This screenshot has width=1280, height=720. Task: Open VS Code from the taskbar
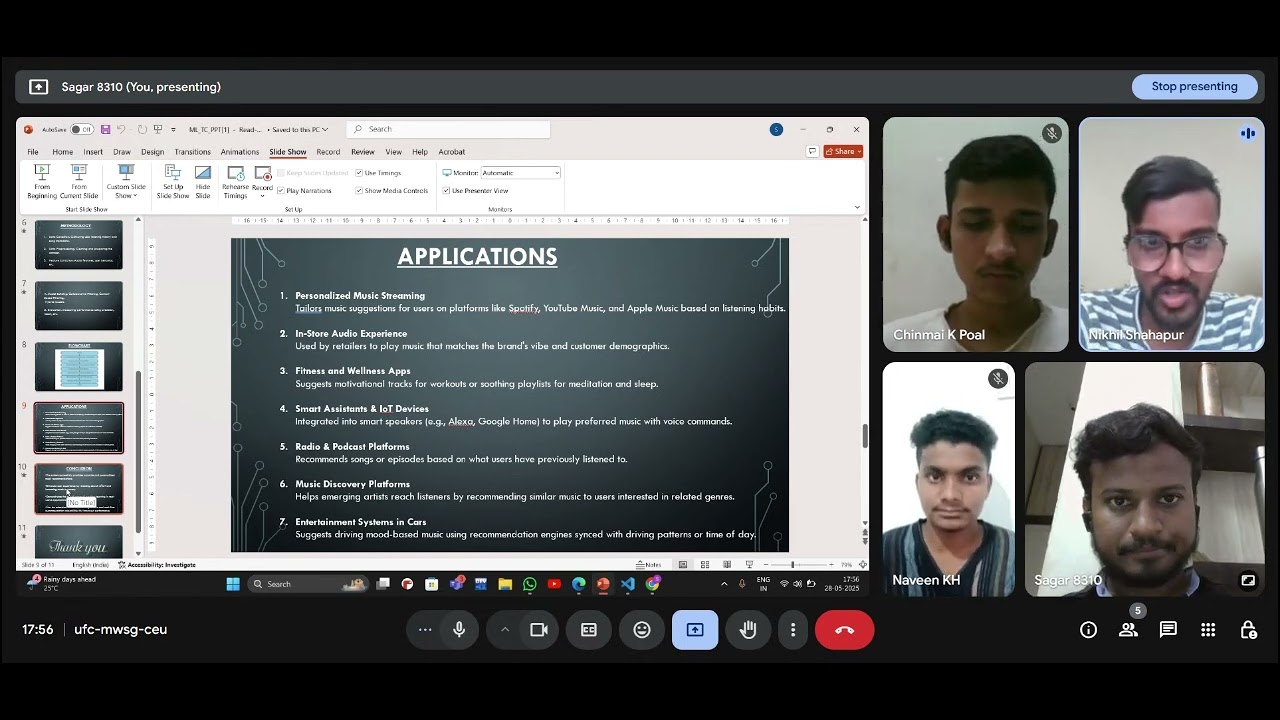point(627,584)
